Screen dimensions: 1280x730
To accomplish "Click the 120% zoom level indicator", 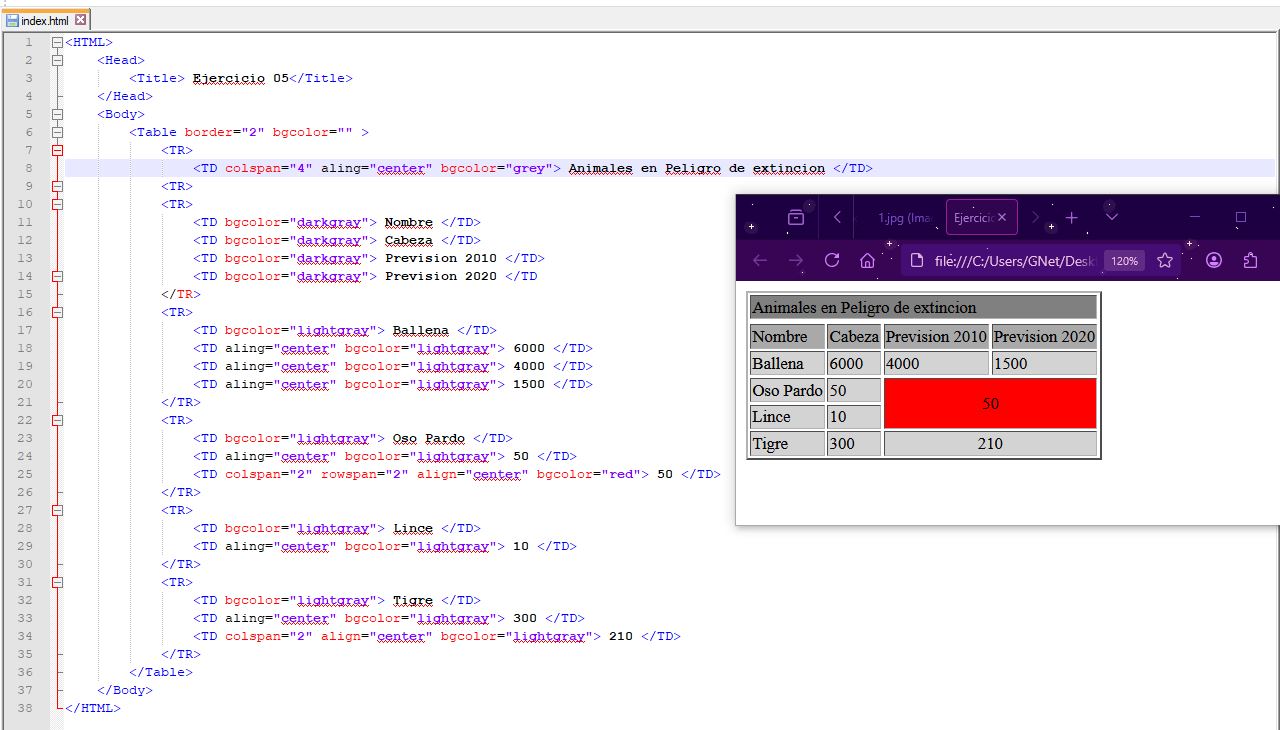I will pos(1124,261).
